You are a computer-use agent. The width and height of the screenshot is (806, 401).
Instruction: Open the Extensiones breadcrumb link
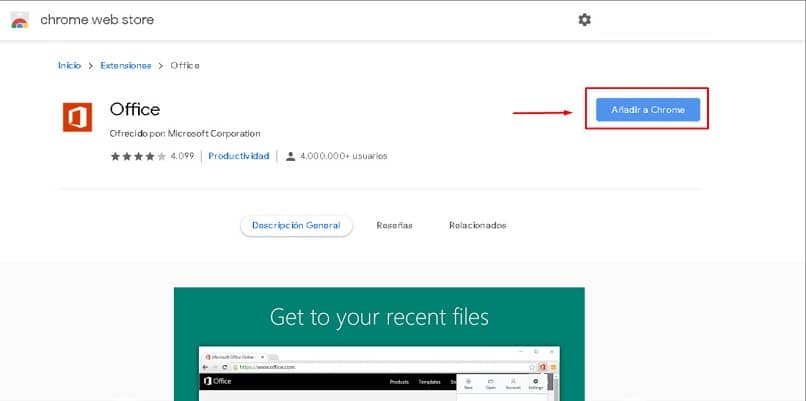click(126, 66)
